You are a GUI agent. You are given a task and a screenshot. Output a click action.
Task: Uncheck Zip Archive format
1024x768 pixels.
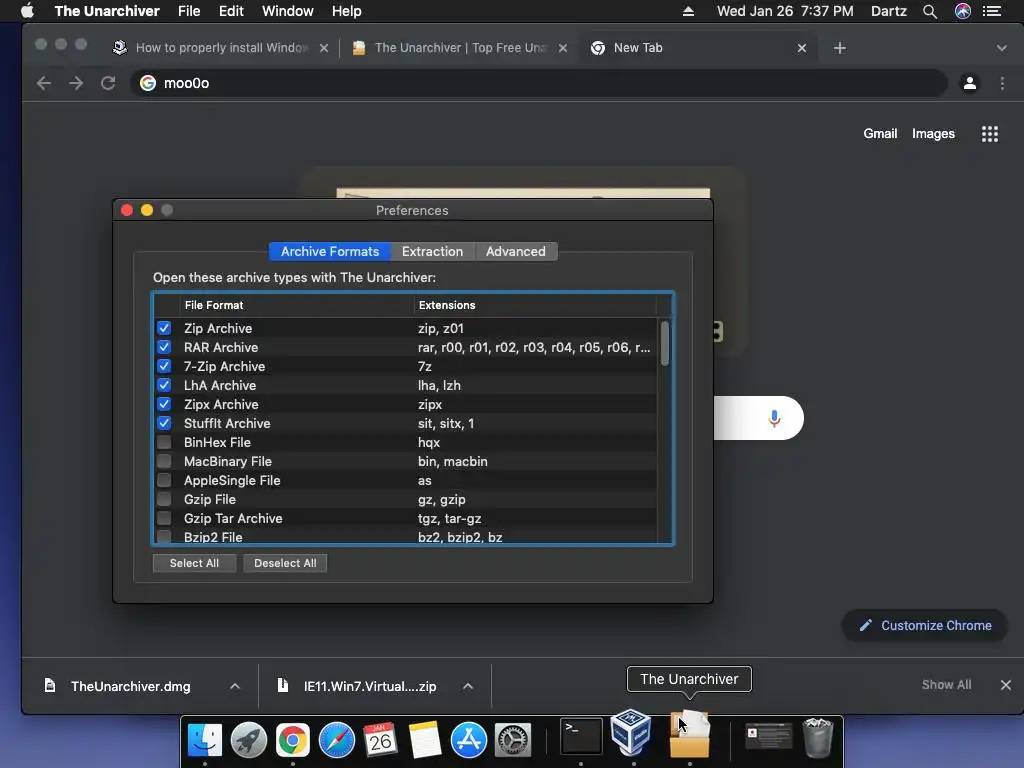click(164, 328)
